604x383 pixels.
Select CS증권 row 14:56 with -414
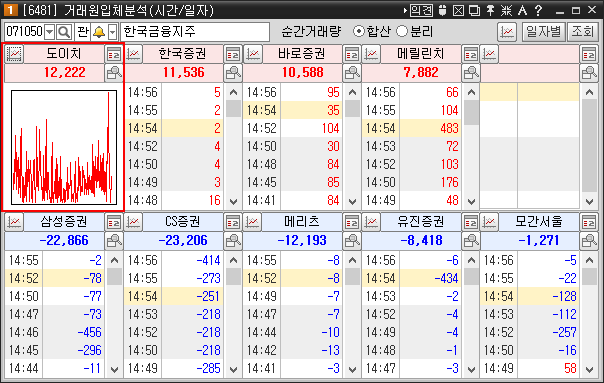(174, 260)
